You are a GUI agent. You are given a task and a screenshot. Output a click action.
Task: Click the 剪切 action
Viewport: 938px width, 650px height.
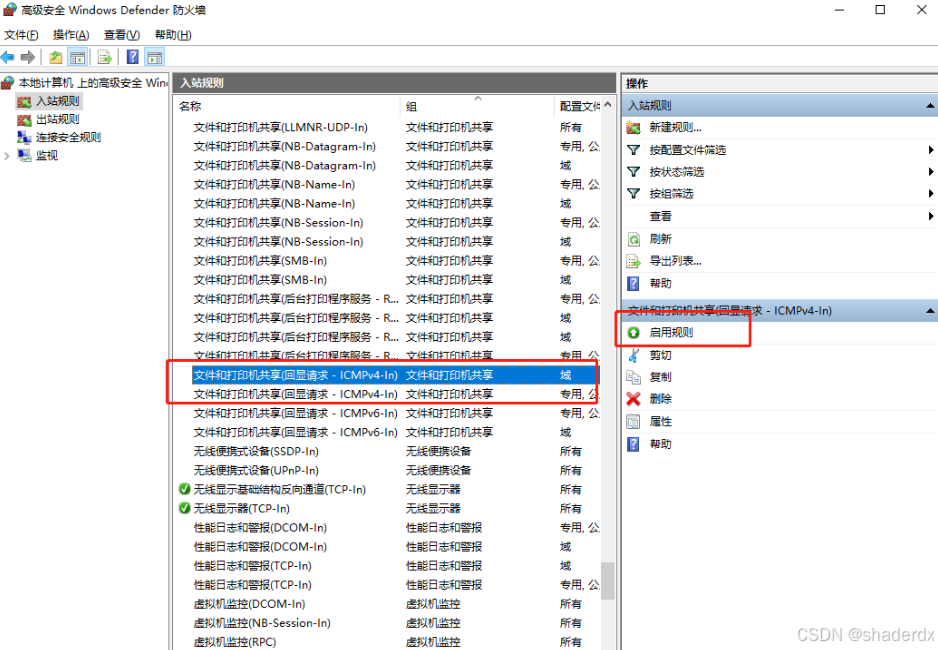660,355
